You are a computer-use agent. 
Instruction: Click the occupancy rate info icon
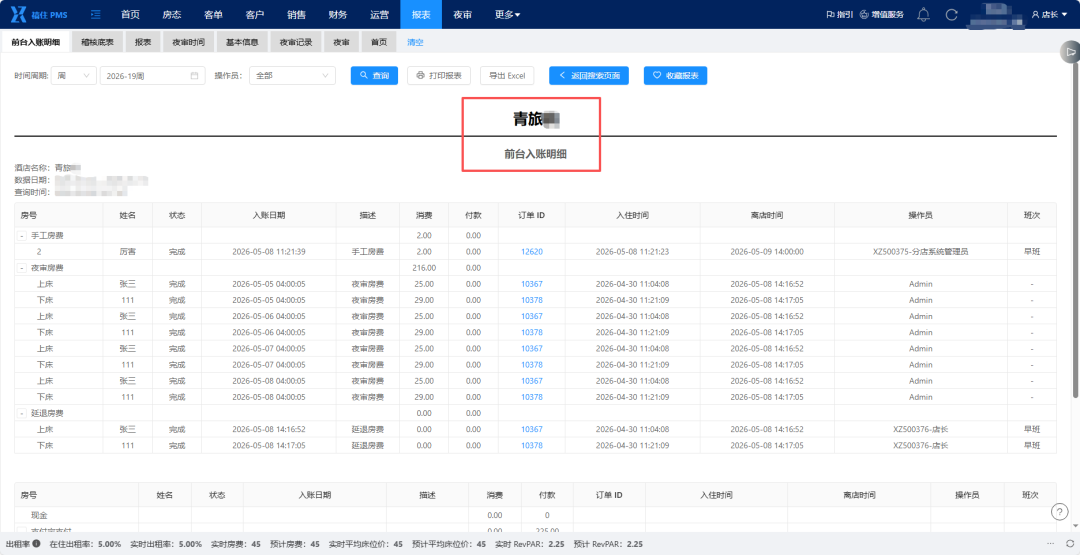tap(36, 543)
